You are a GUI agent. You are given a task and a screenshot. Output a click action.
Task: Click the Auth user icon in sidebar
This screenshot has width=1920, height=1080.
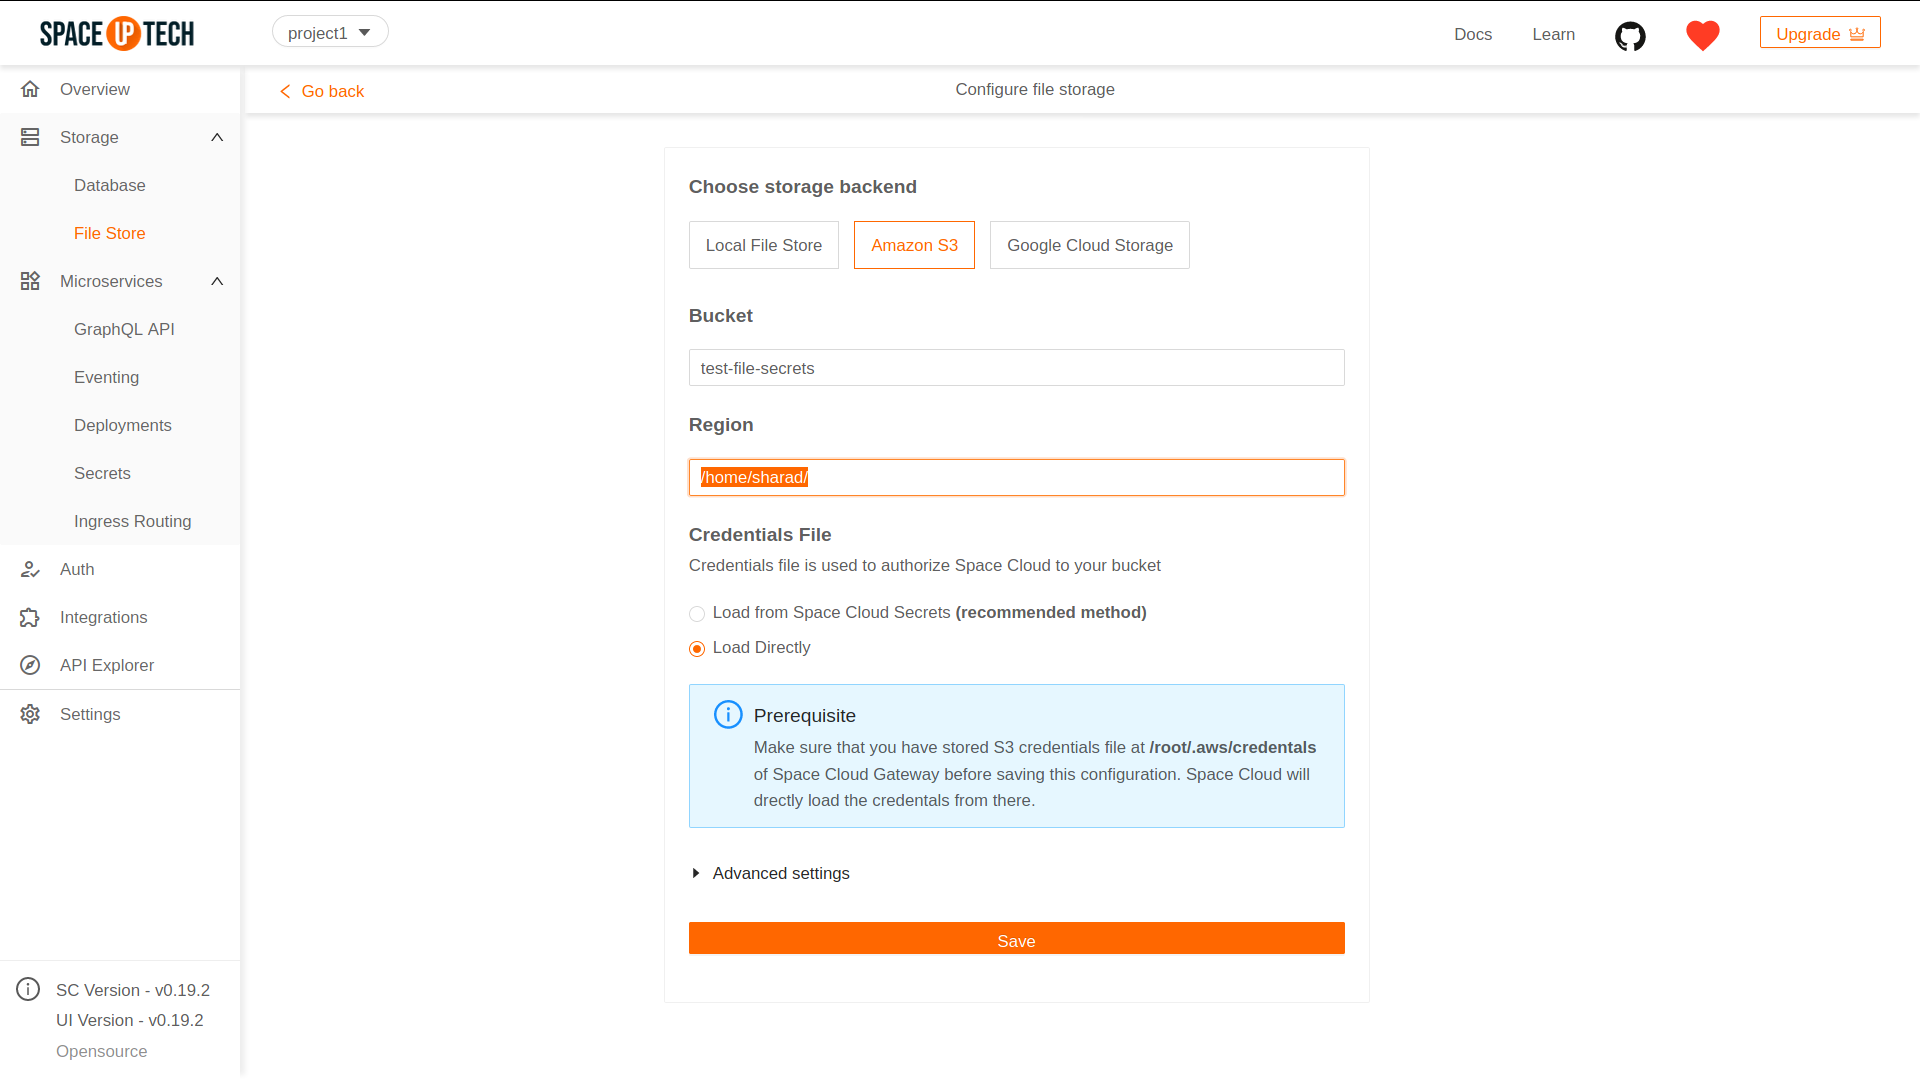pyautogui.click(x=29, y=569)
